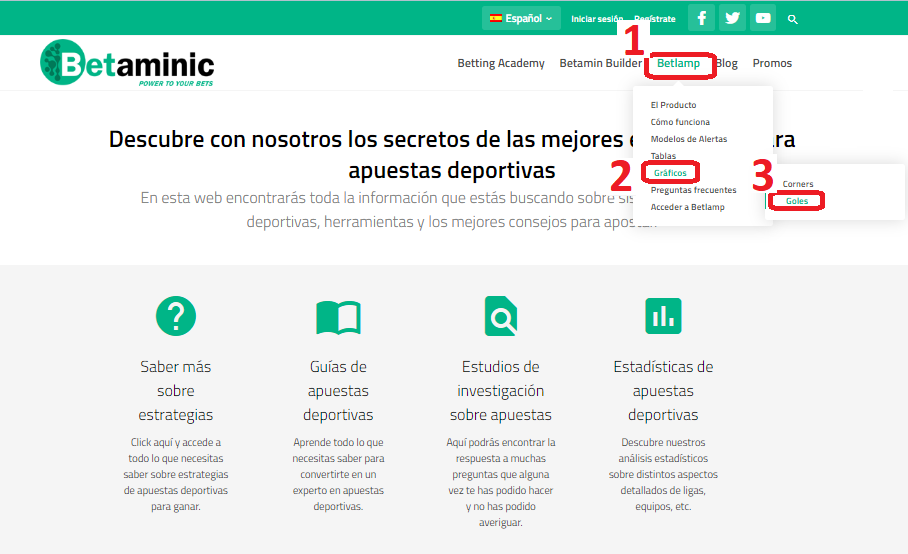The image size is (908, 554).
Task: Open the Blog menu item
Action: pyautogui.click(x=727, y=63)
